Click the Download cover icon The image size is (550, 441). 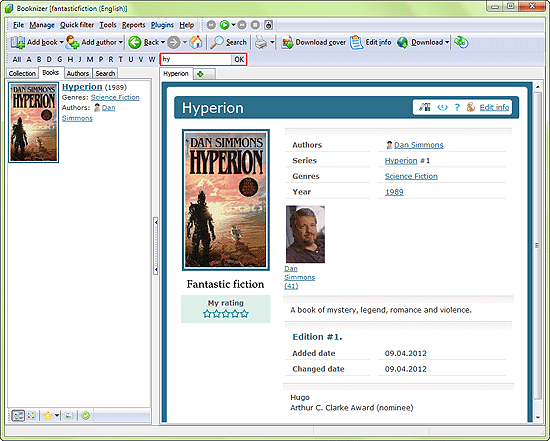(287, 42)
